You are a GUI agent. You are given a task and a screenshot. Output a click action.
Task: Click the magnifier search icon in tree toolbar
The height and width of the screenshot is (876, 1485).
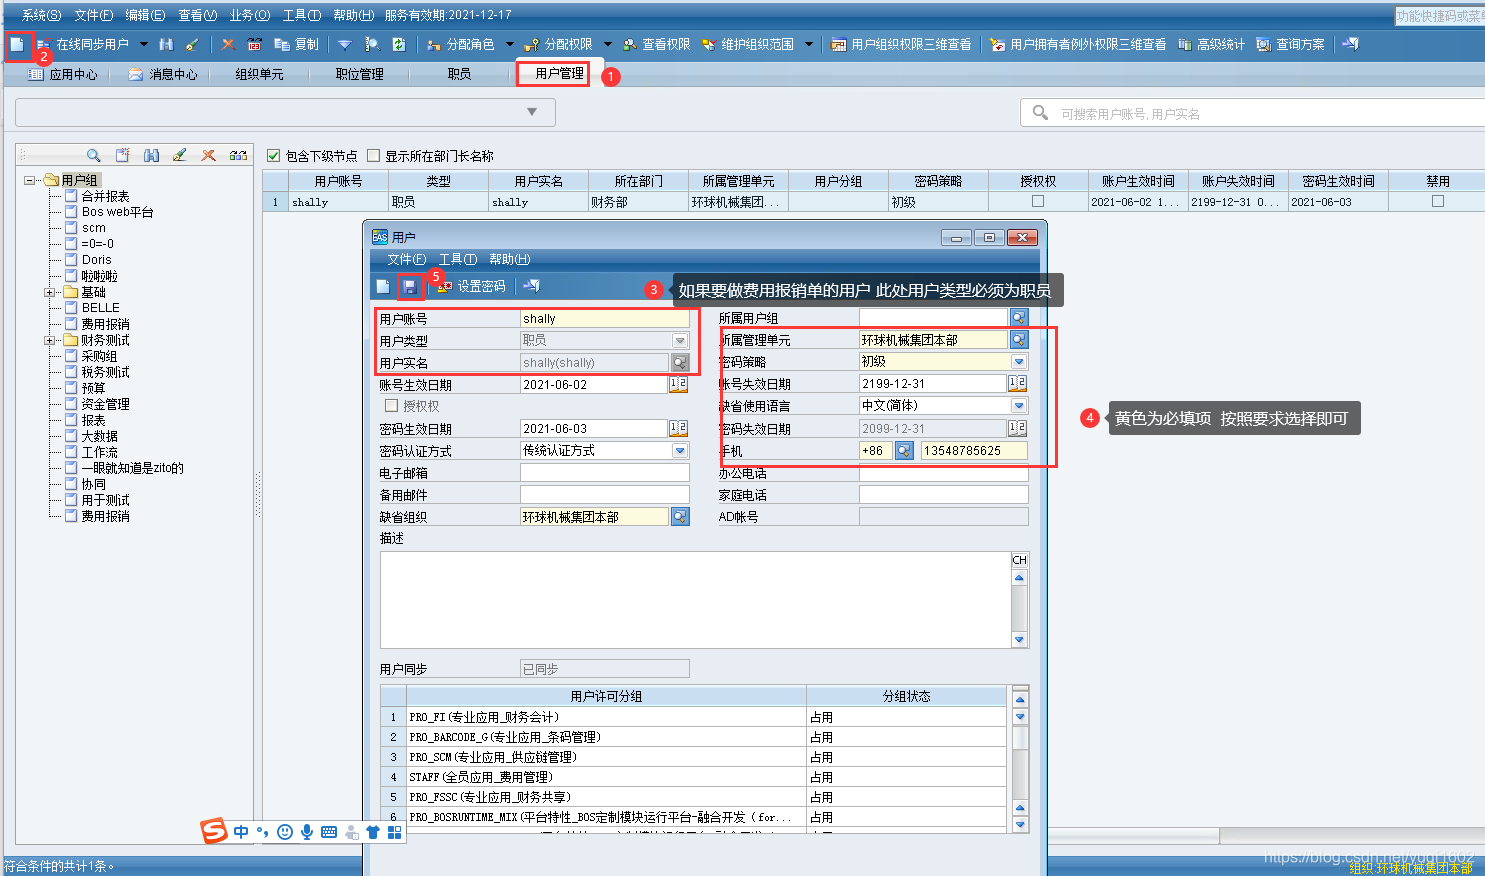click(x=93, y=155)
